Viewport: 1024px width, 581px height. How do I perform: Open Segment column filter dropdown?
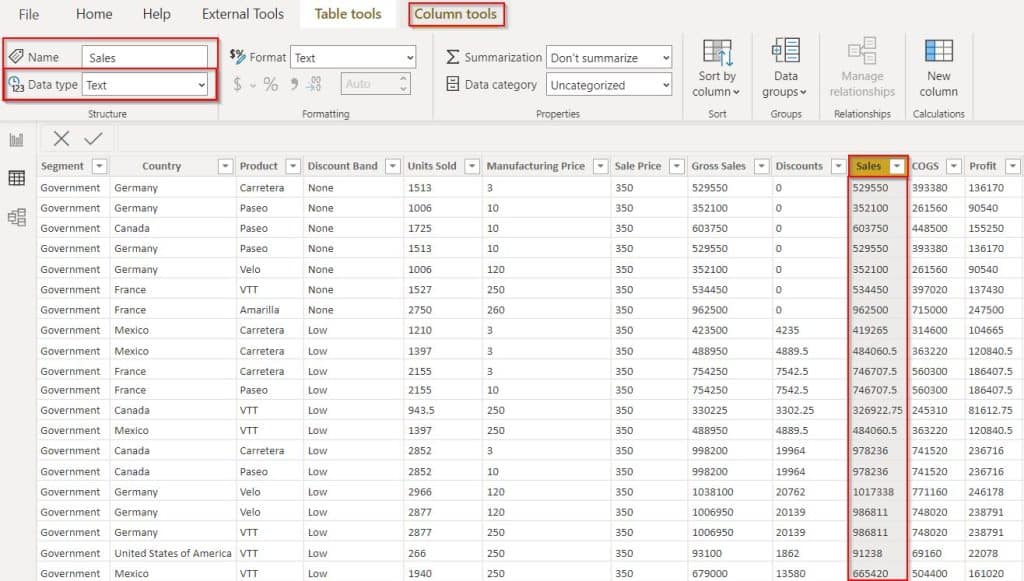coord(99,166)
